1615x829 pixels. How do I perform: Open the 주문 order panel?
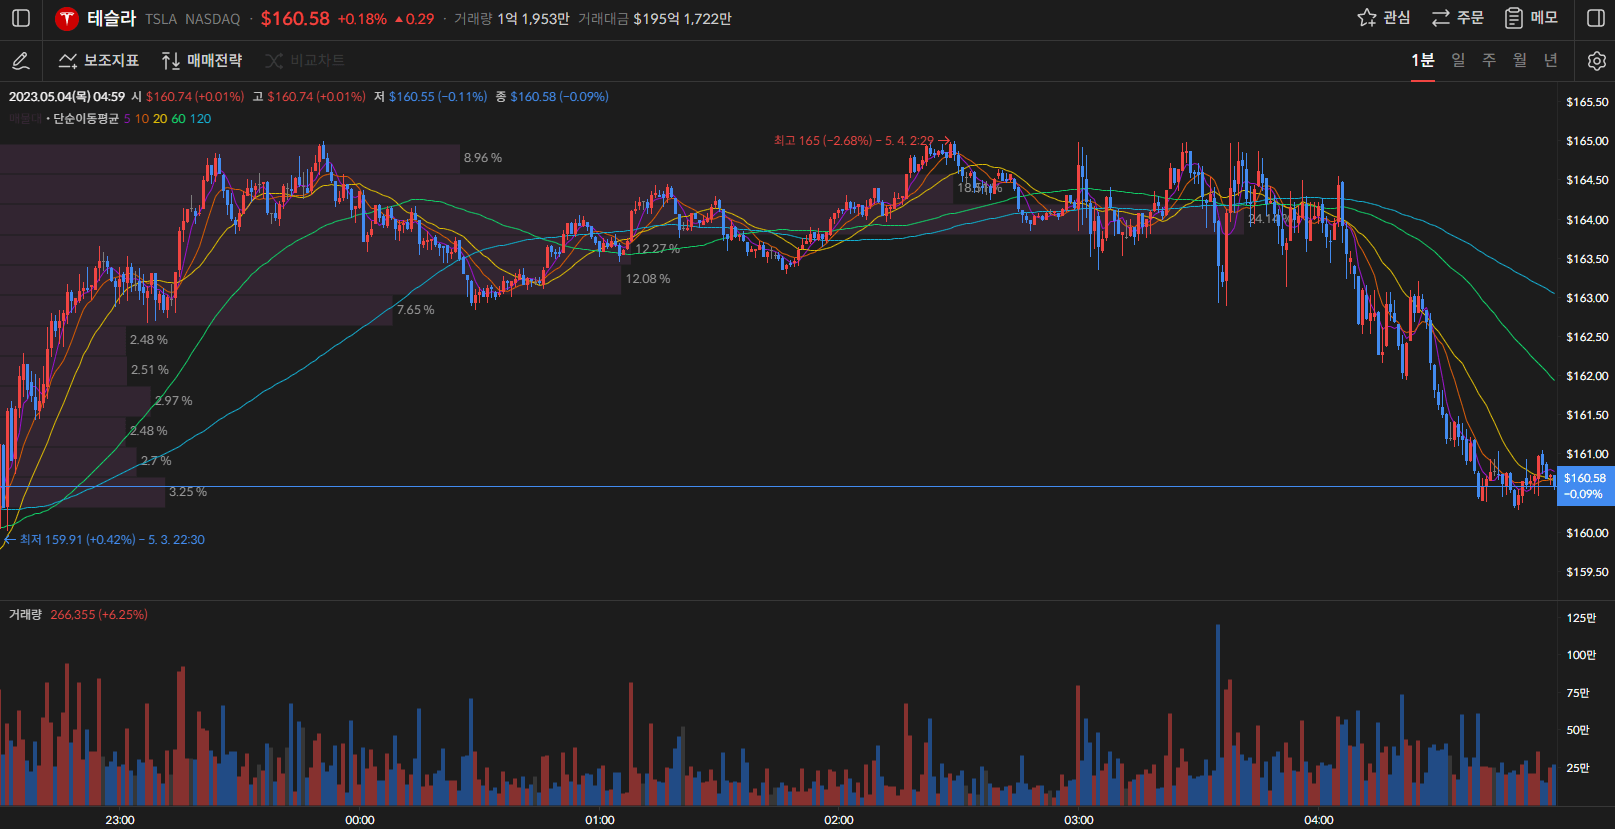(1457, 18)
